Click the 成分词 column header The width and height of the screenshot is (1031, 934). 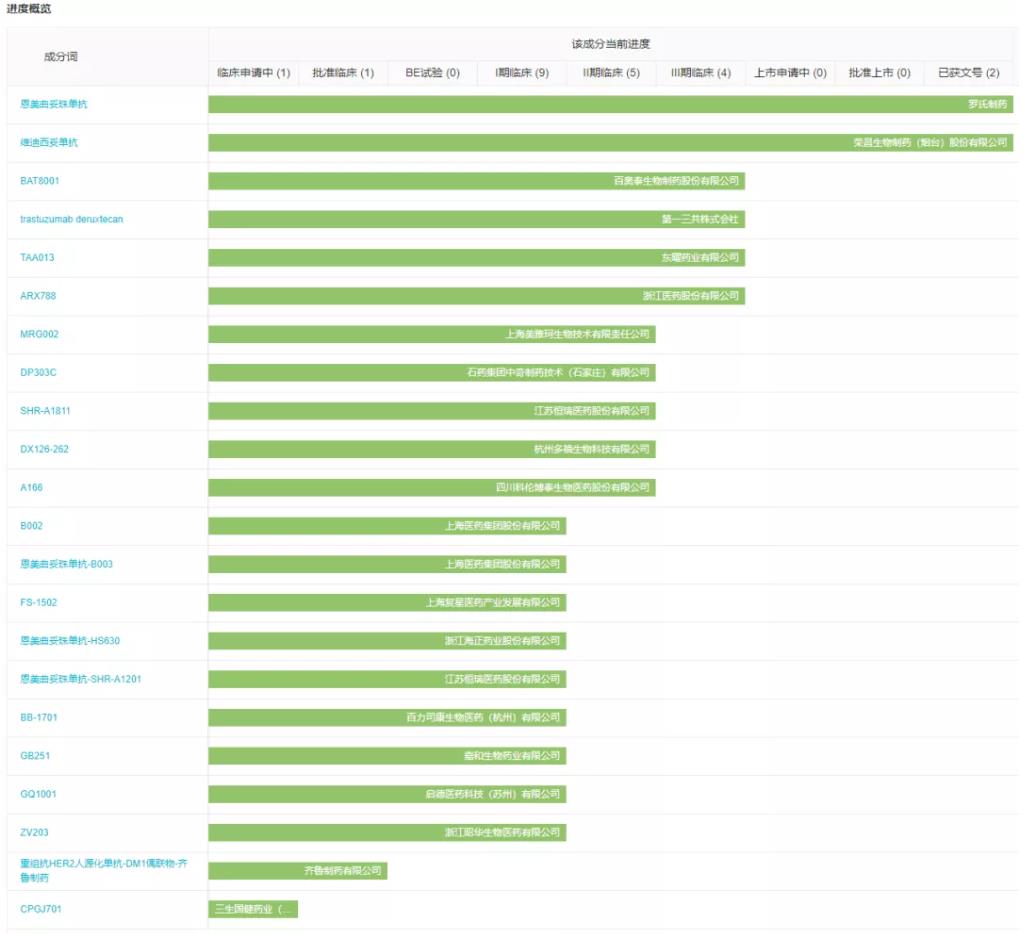61,57
